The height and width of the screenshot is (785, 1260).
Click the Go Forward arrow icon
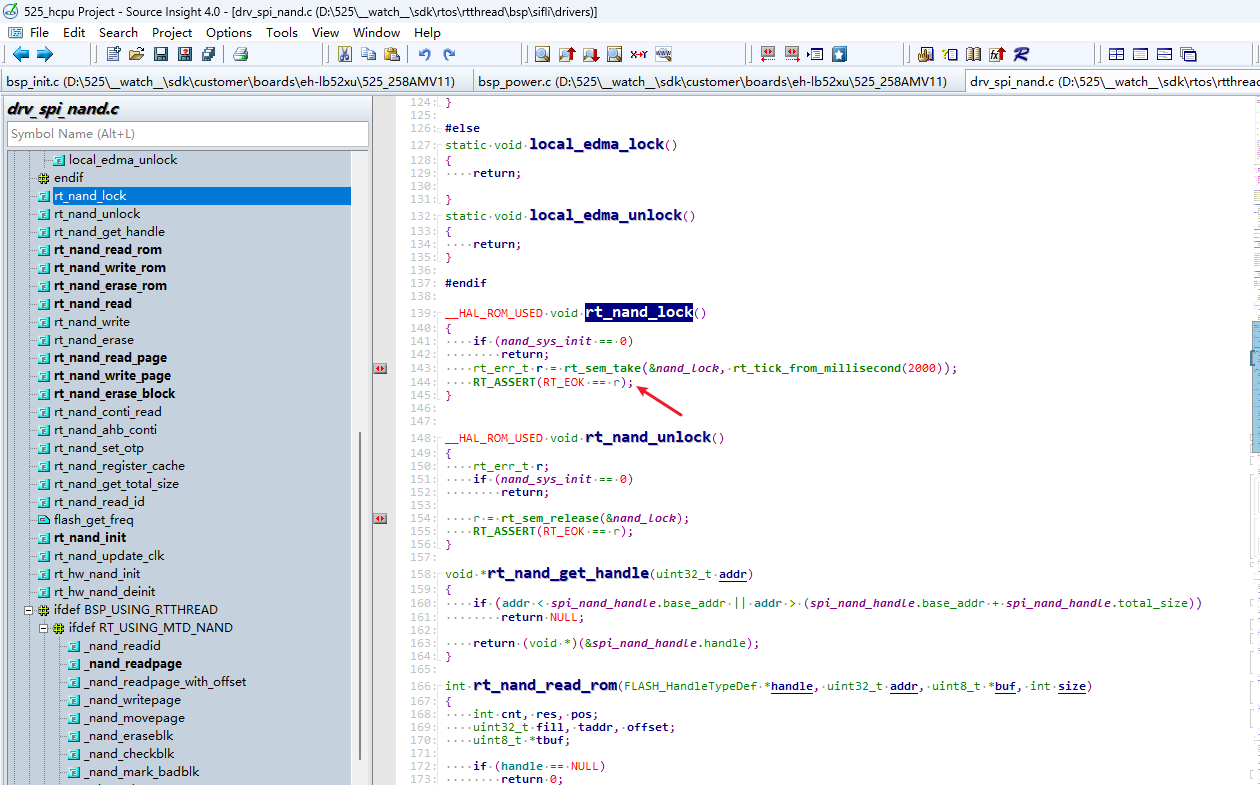click(x=44, y=54)
